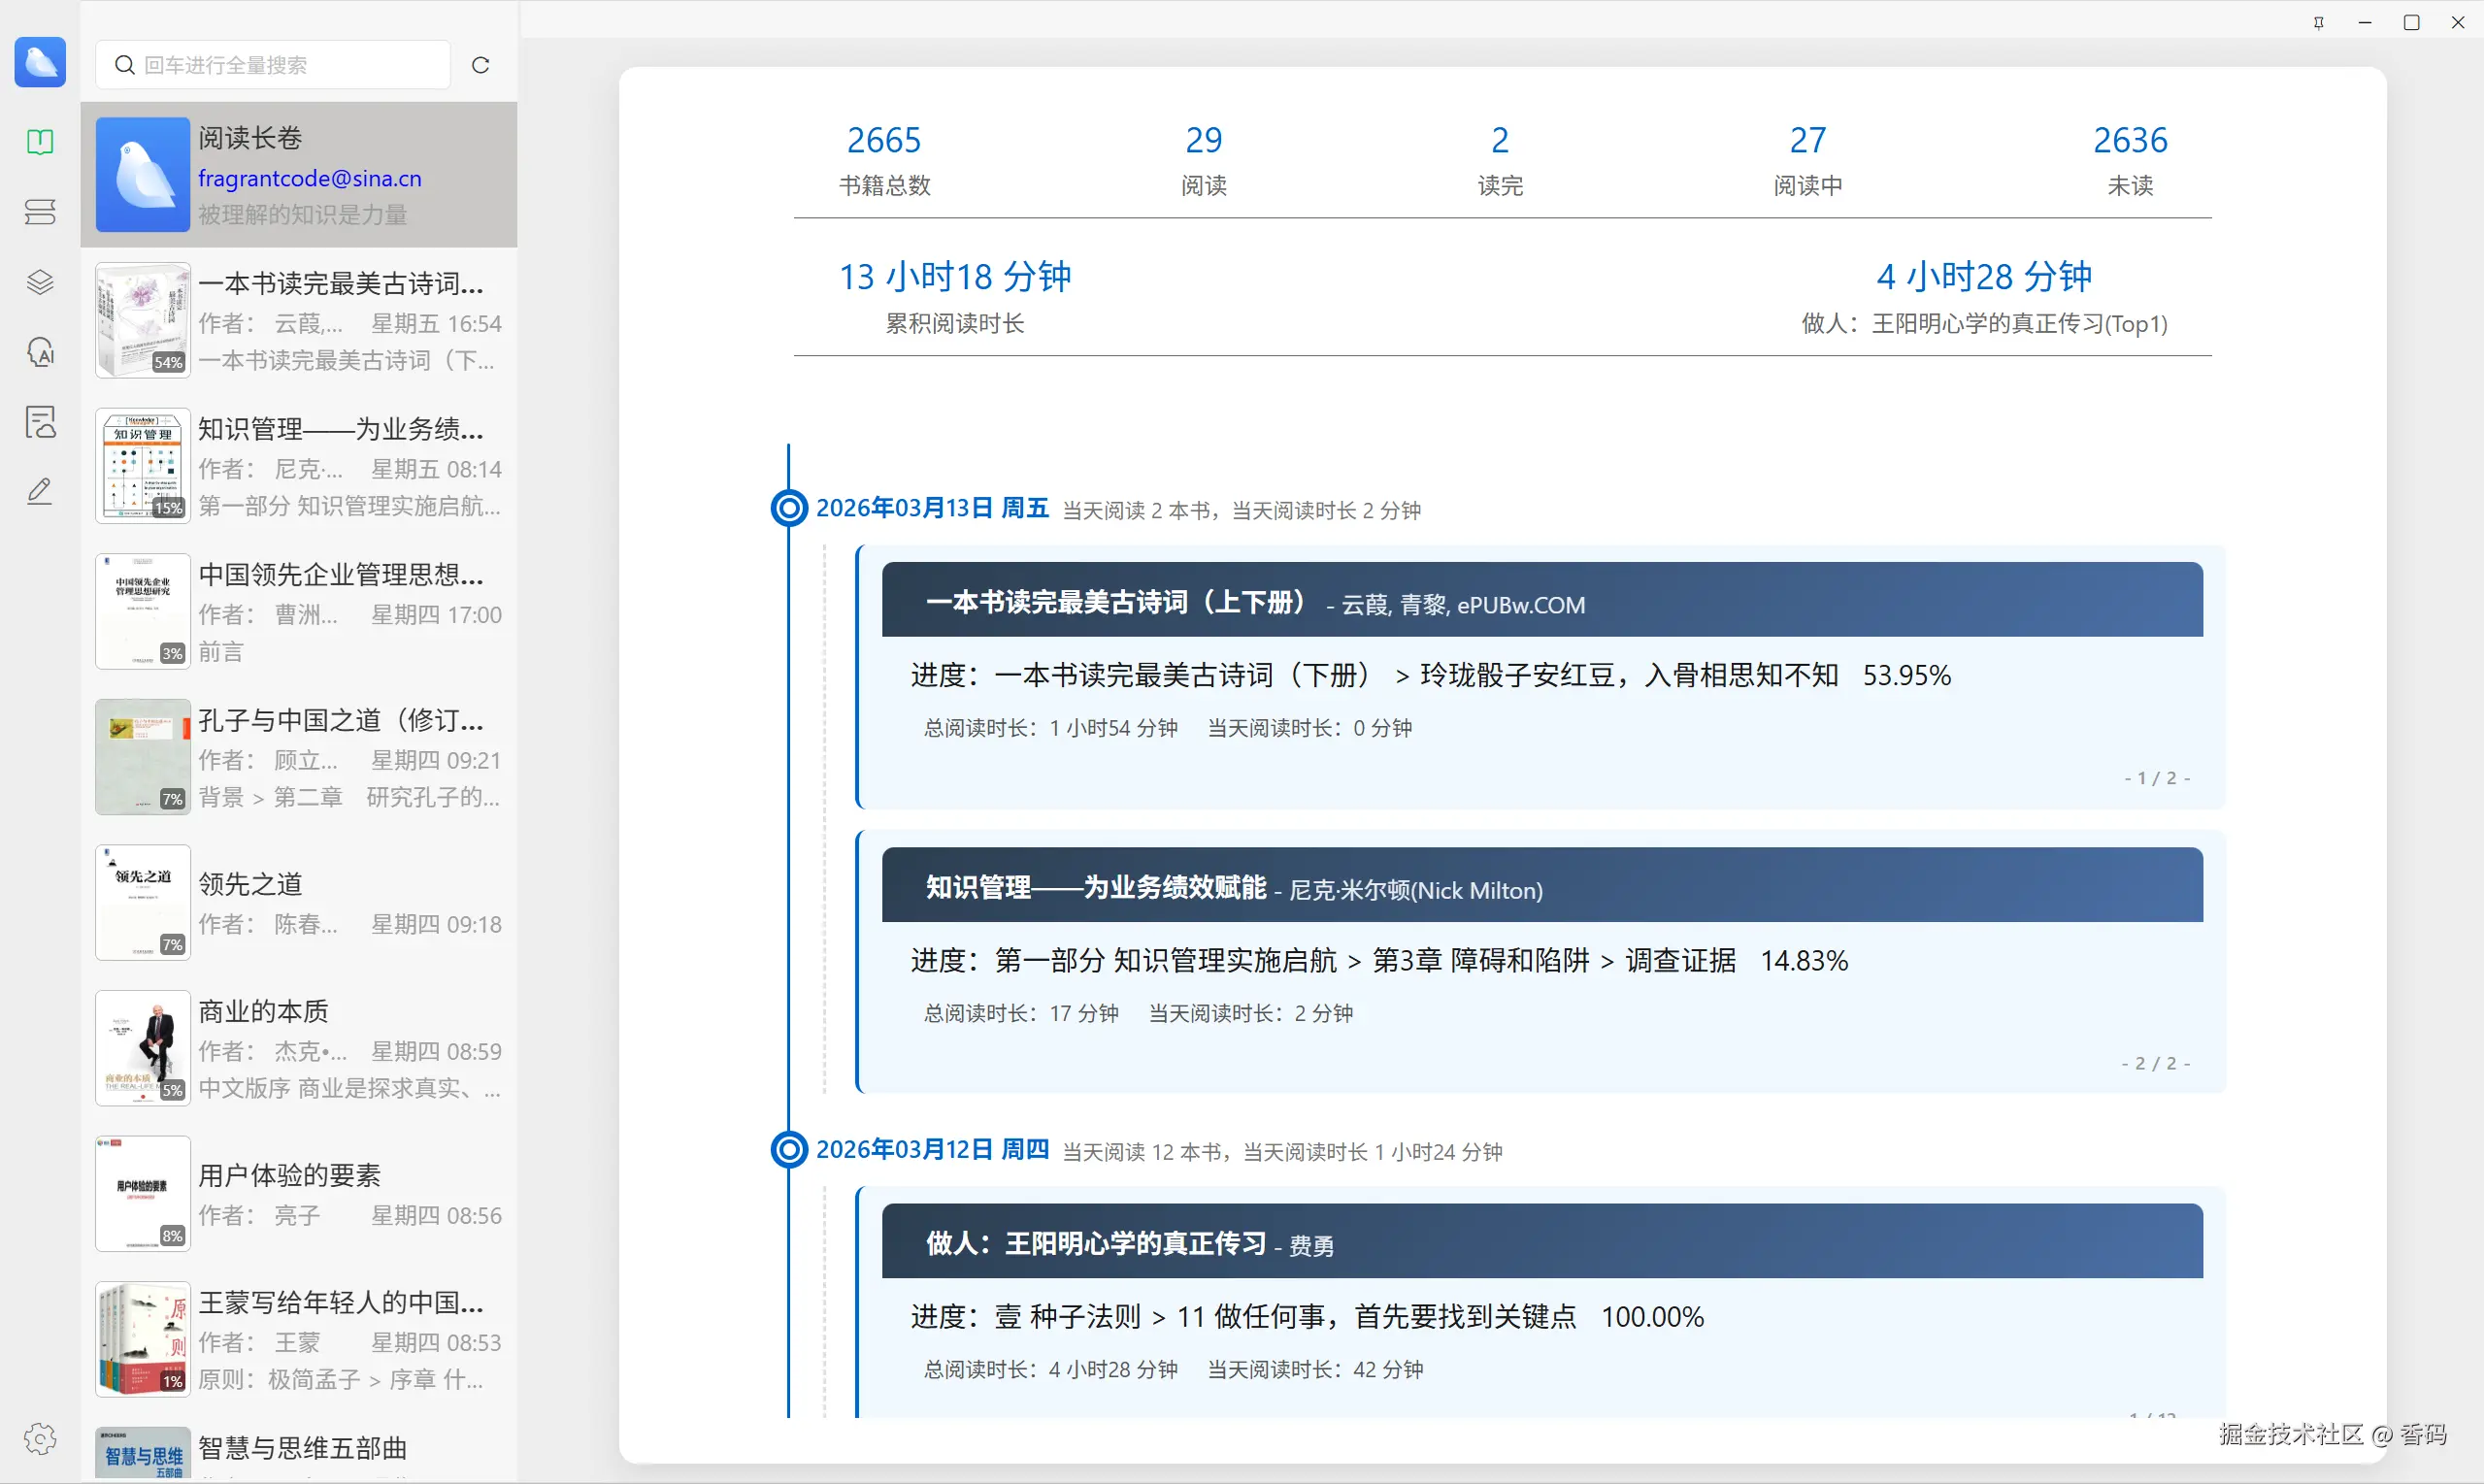Click the stacked list icon in sidebar

coord(40,212)
